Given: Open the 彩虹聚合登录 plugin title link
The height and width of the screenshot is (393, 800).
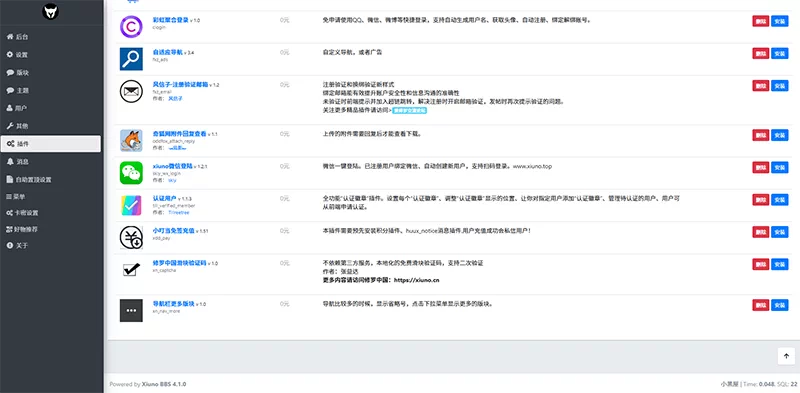Looking at the screenshot, I should tap(170, 20).
